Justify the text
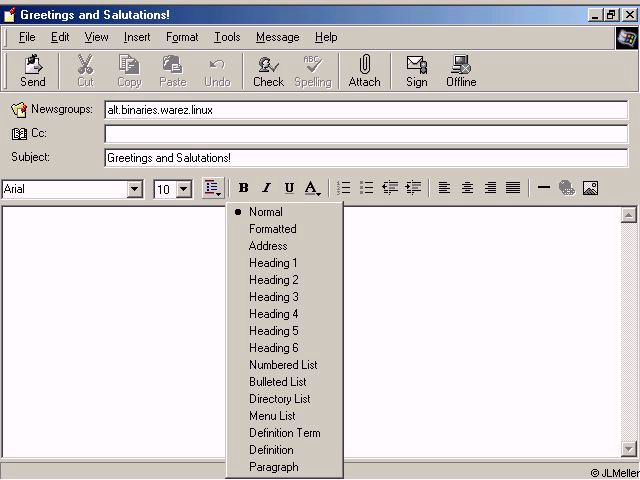This screenshot has width=640, height=480. point(513,188)
